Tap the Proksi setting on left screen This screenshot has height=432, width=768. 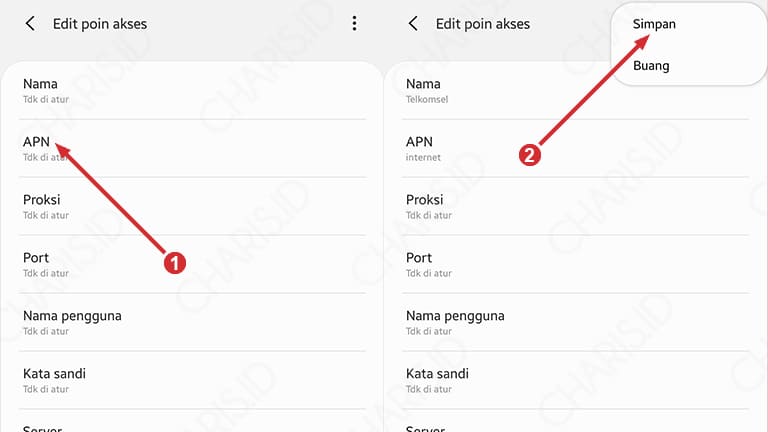[43, 205]
